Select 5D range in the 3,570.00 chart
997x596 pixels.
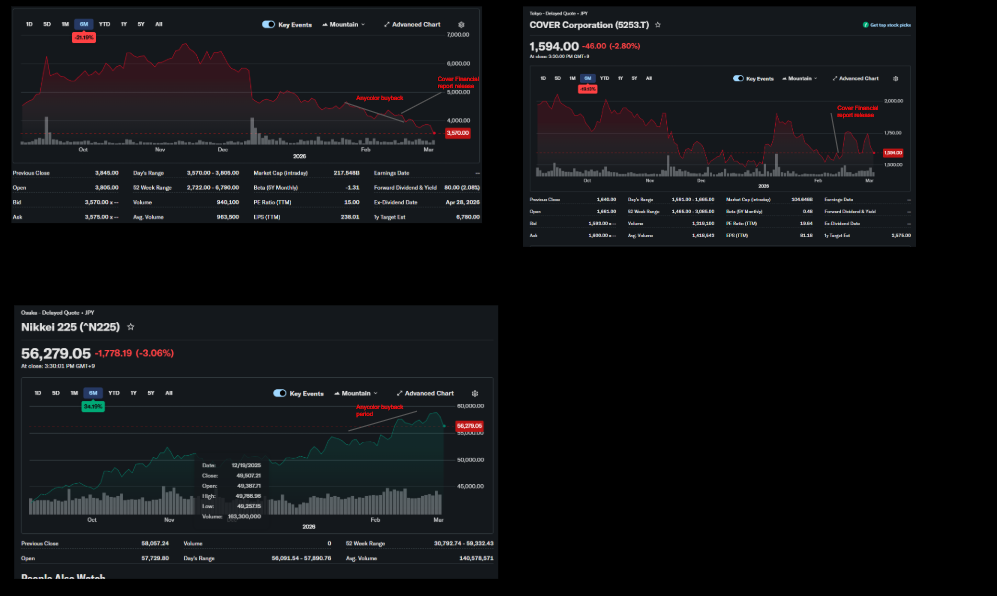[47, 24]
